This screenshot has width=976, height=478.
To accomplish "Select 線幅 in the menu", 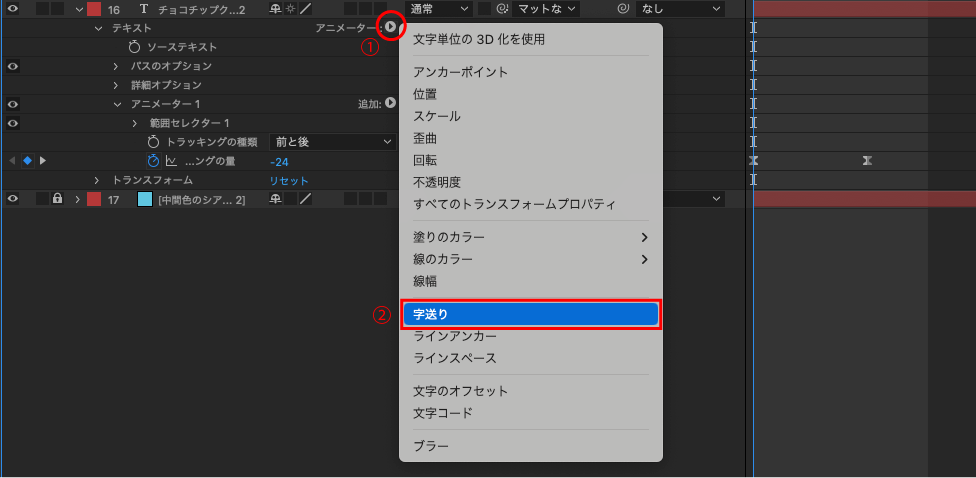I will [530, 281].
